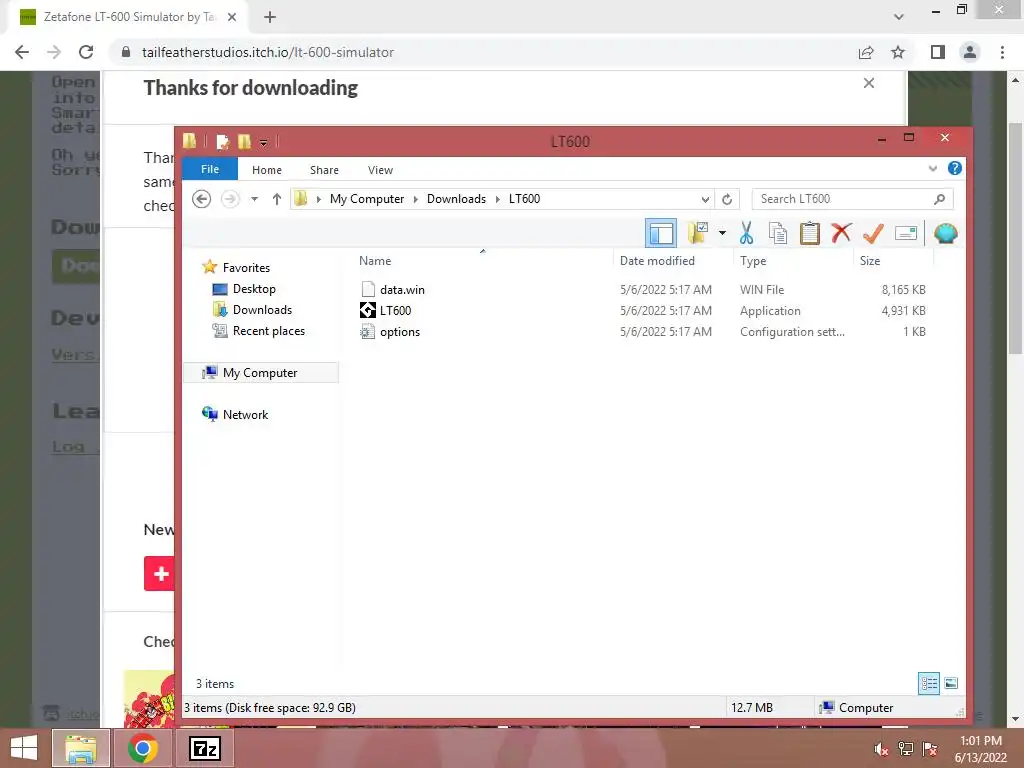This screenshot has height=768, width=1024.
Task: Open explorer Help question mark icon
Action: pyautogui.click(x=954, y=168)
